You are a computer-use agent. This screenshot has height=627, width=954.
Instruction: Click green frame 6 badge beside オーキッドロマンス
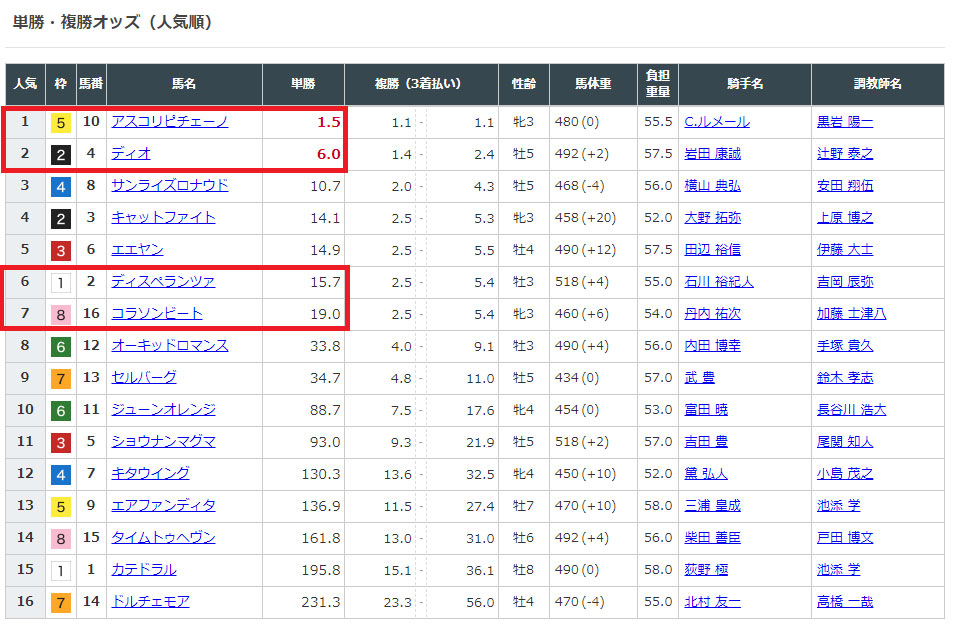click(61, 346)
